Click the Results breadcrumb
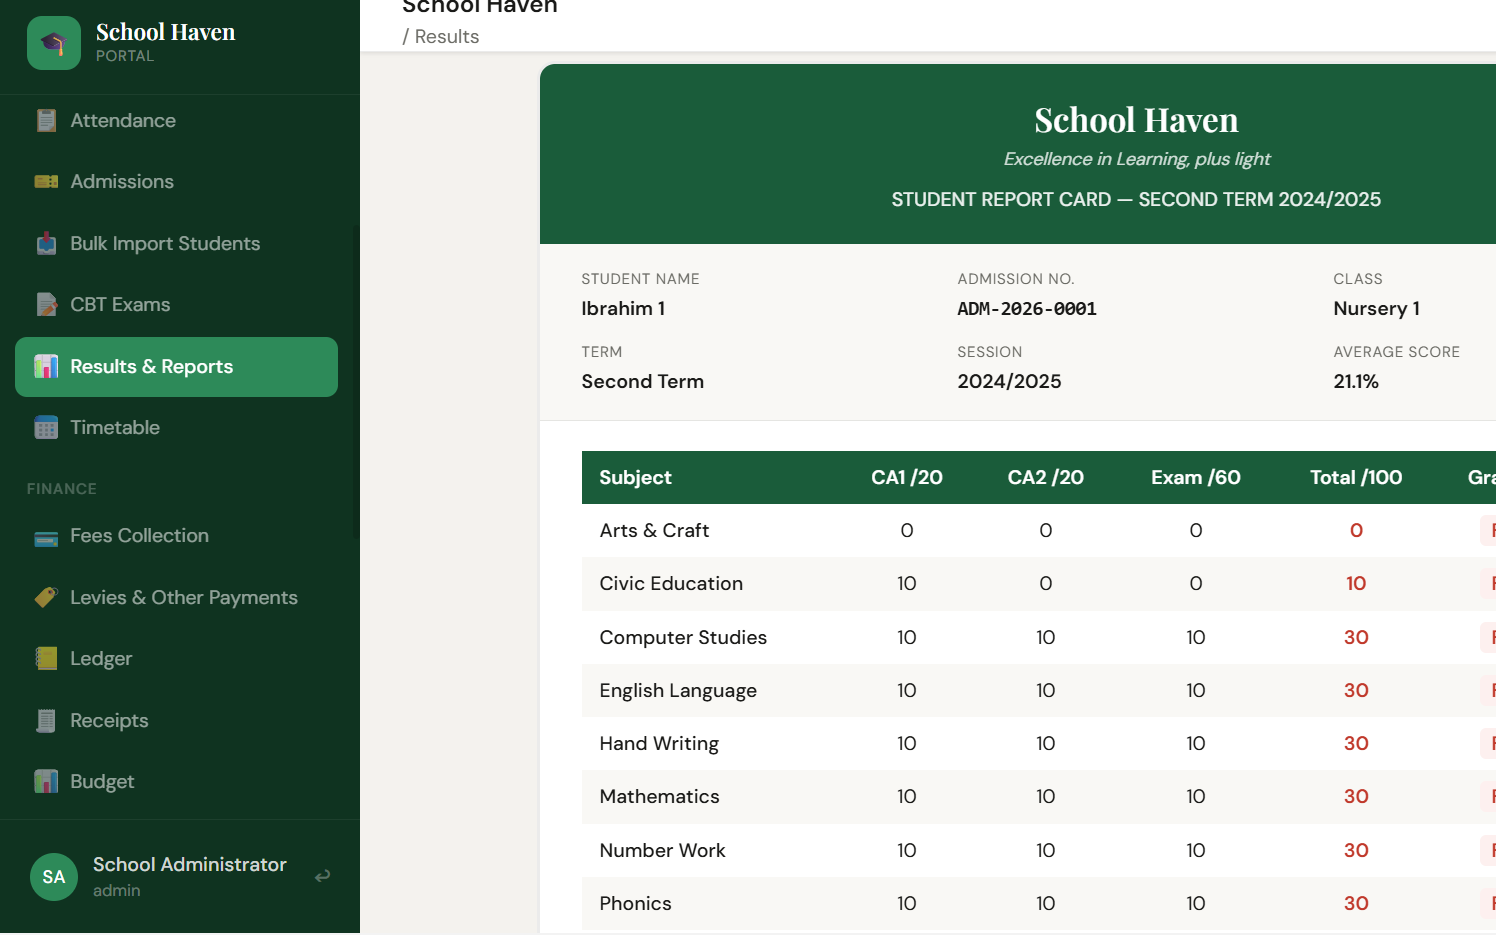Screen dimensions: 1496x935 click(x=446, y=37)
